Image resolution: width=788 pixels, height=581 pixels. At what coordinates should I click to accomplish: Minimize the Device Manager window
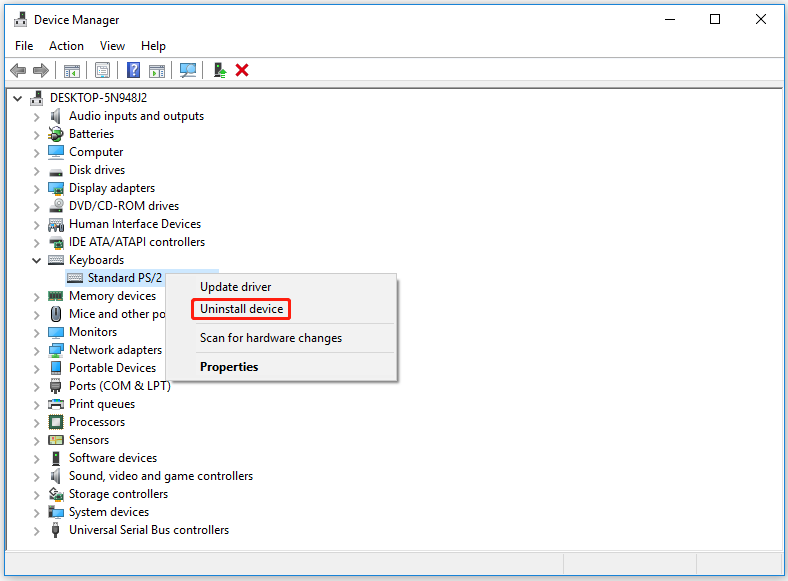670,20
